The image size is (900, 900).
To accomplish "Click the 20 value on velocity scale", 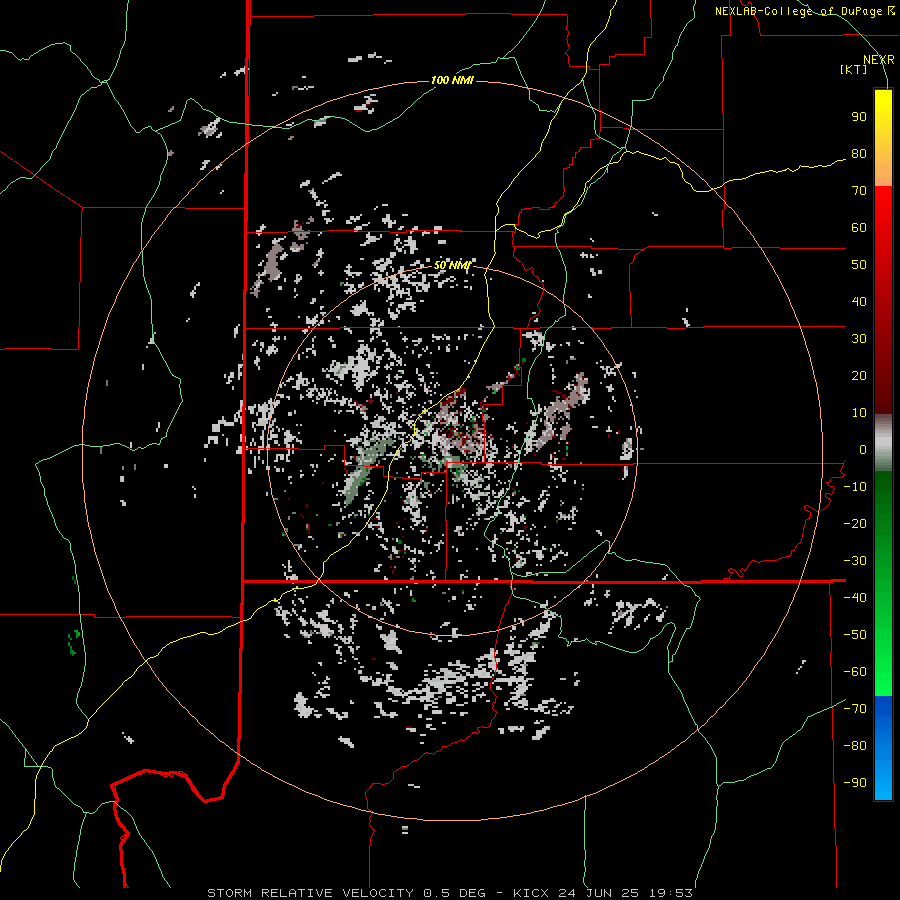I will click(x=859, y=375).
